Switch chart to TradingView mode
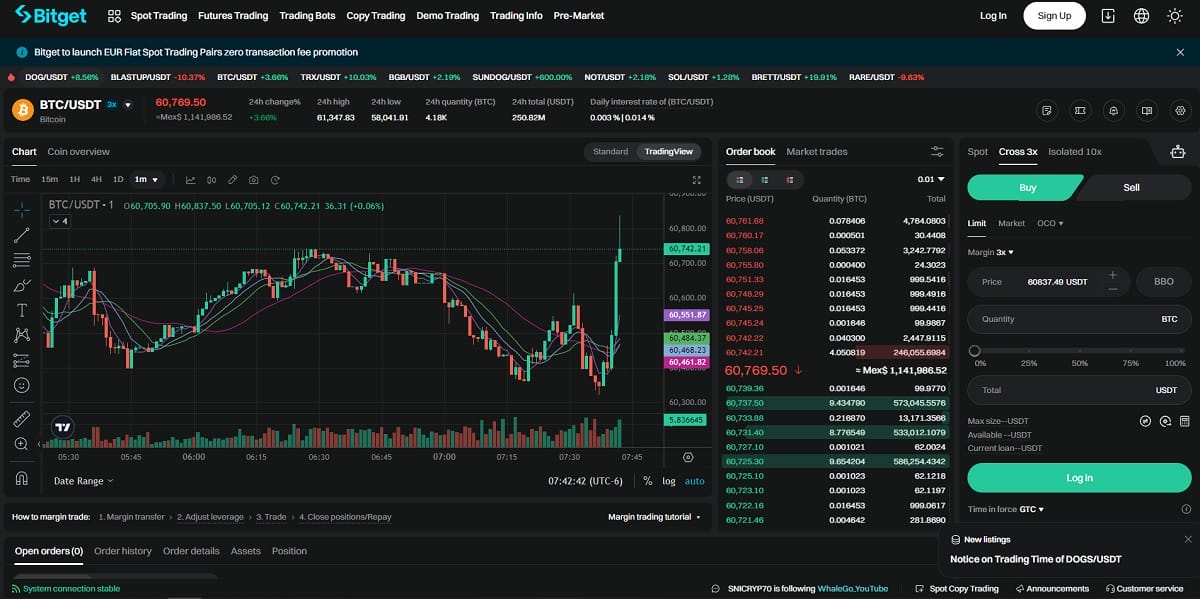The image size is (1200, 599). 668,152
